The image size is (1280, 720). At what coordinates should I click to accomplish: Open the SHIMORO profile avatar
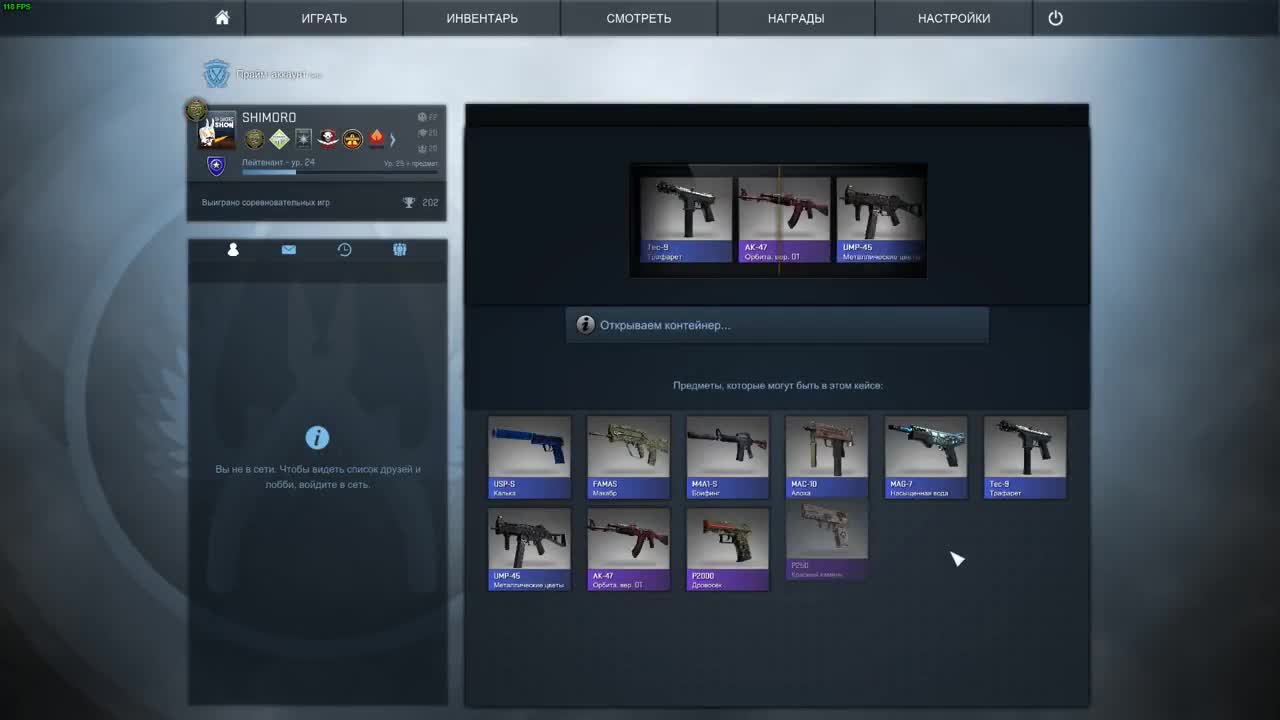(217, 130)
